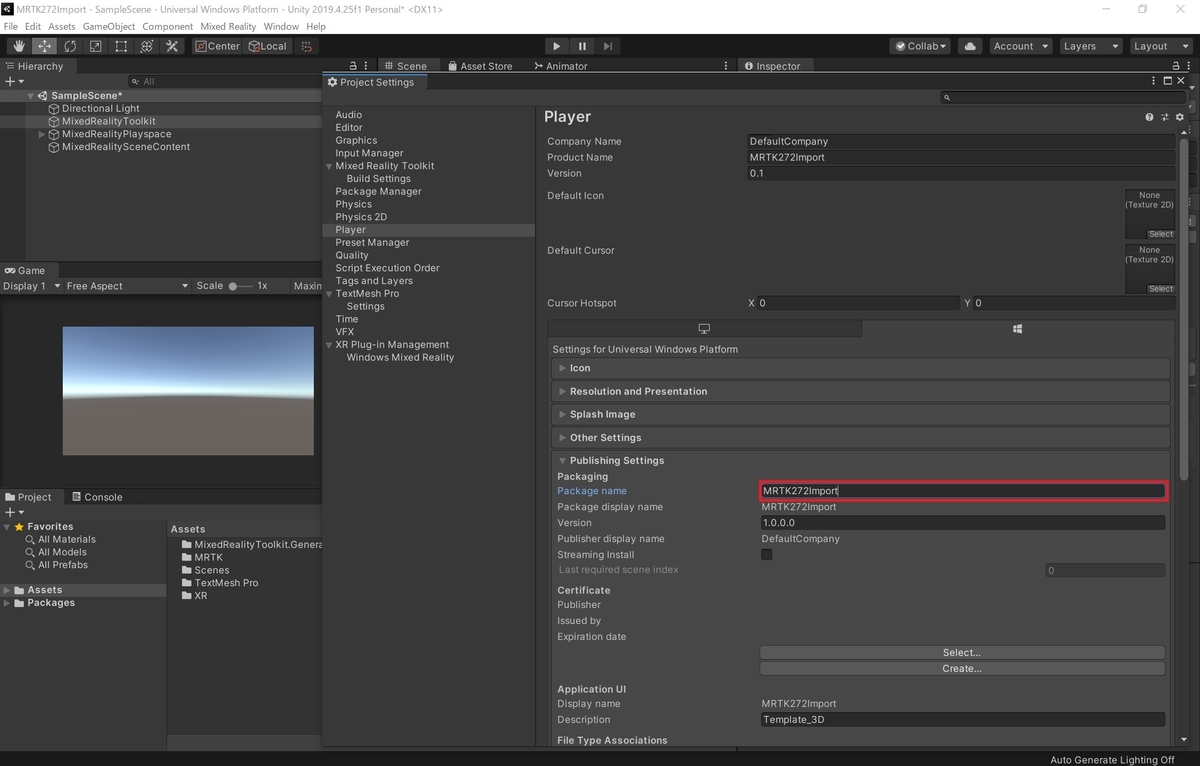Select the Windows platform tab icon

(1017, 329)
